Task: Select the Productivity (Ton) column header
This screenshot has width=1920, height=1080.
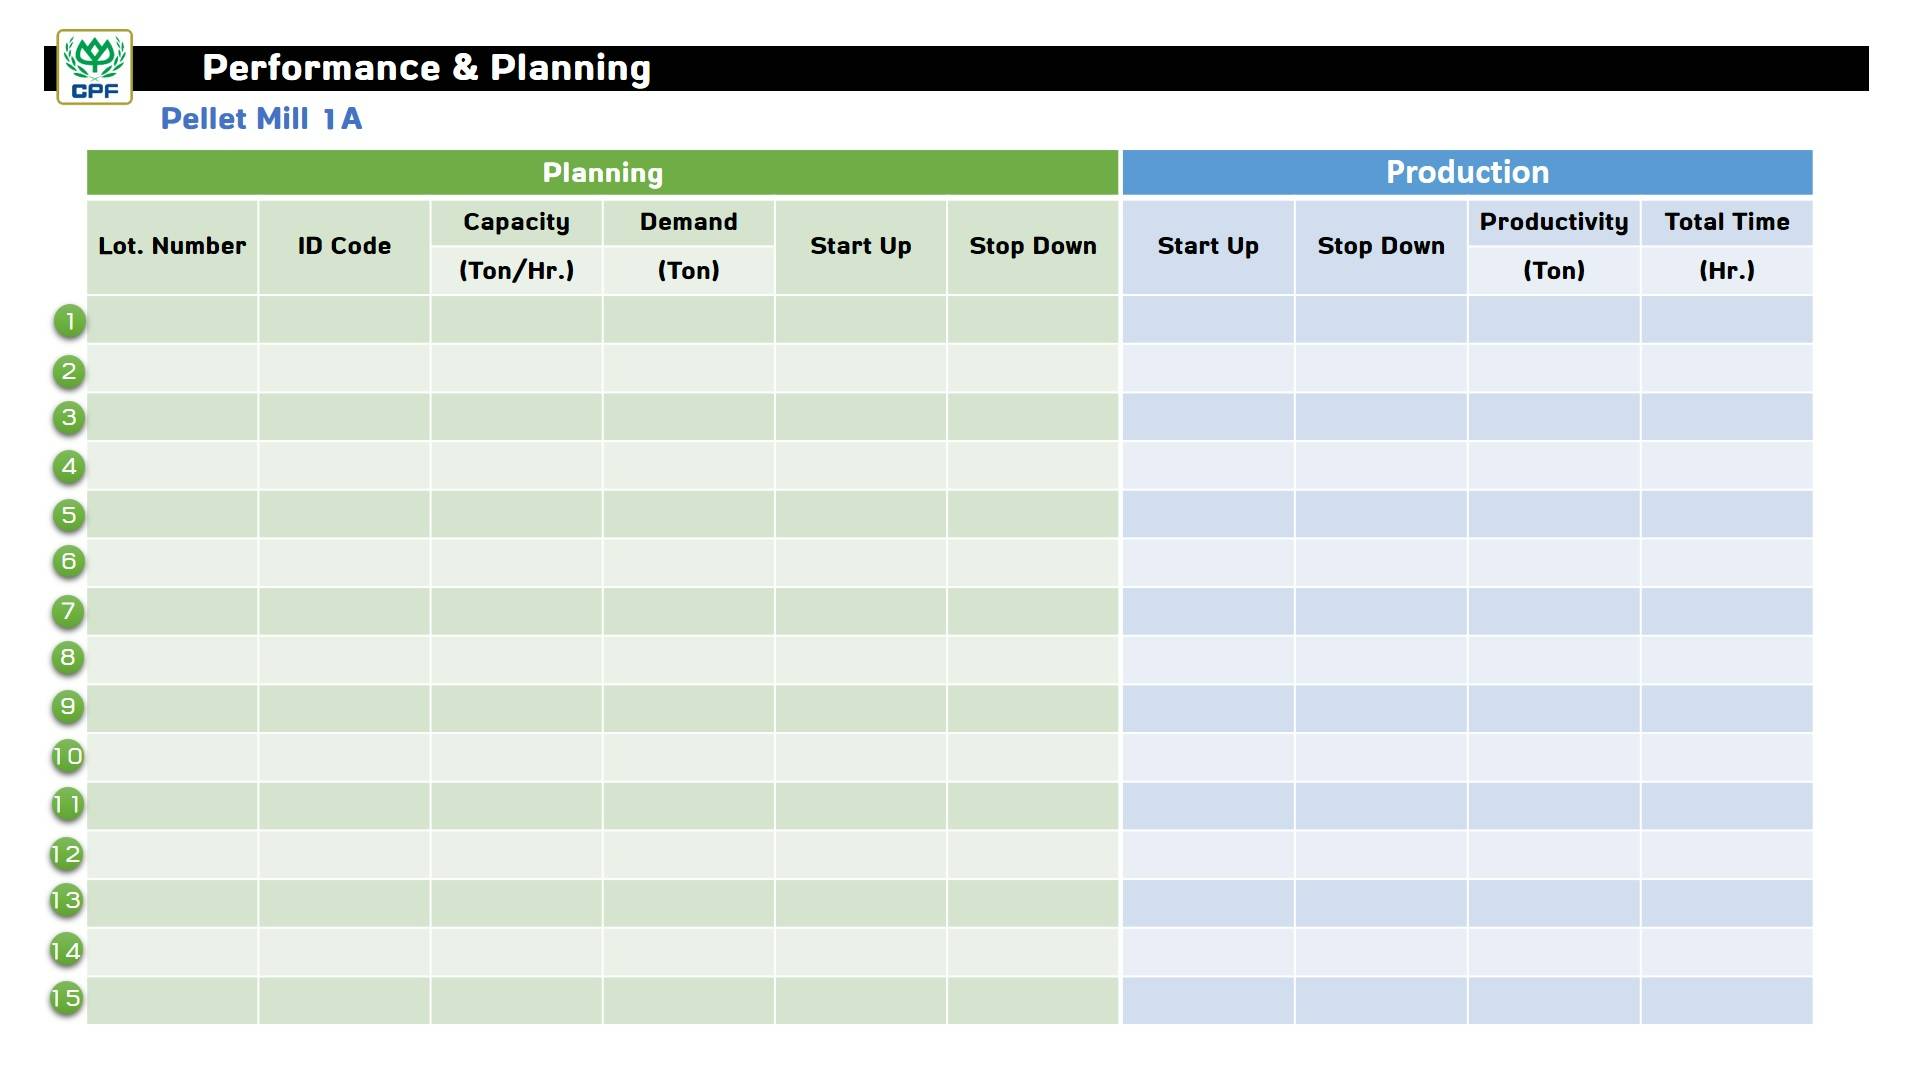Action: pos(1554,246)
